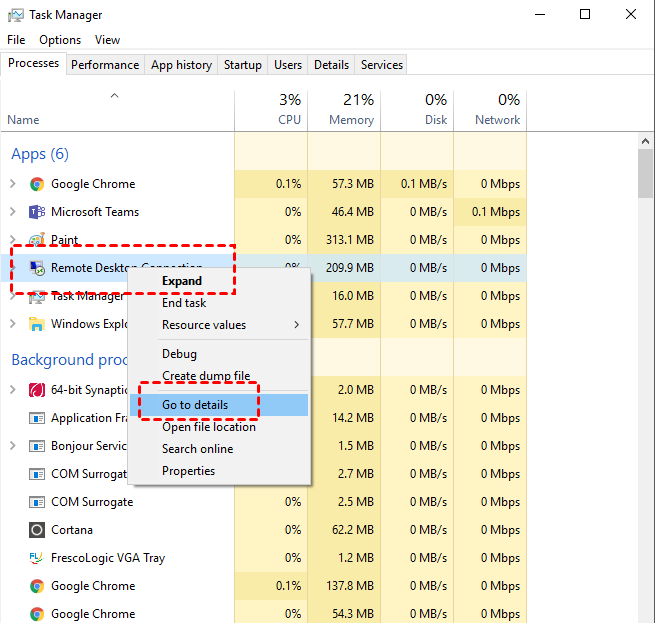Screen dimensions: 655x623
Task: Sort by the CPU column header
Action: [x=272, y=111]
